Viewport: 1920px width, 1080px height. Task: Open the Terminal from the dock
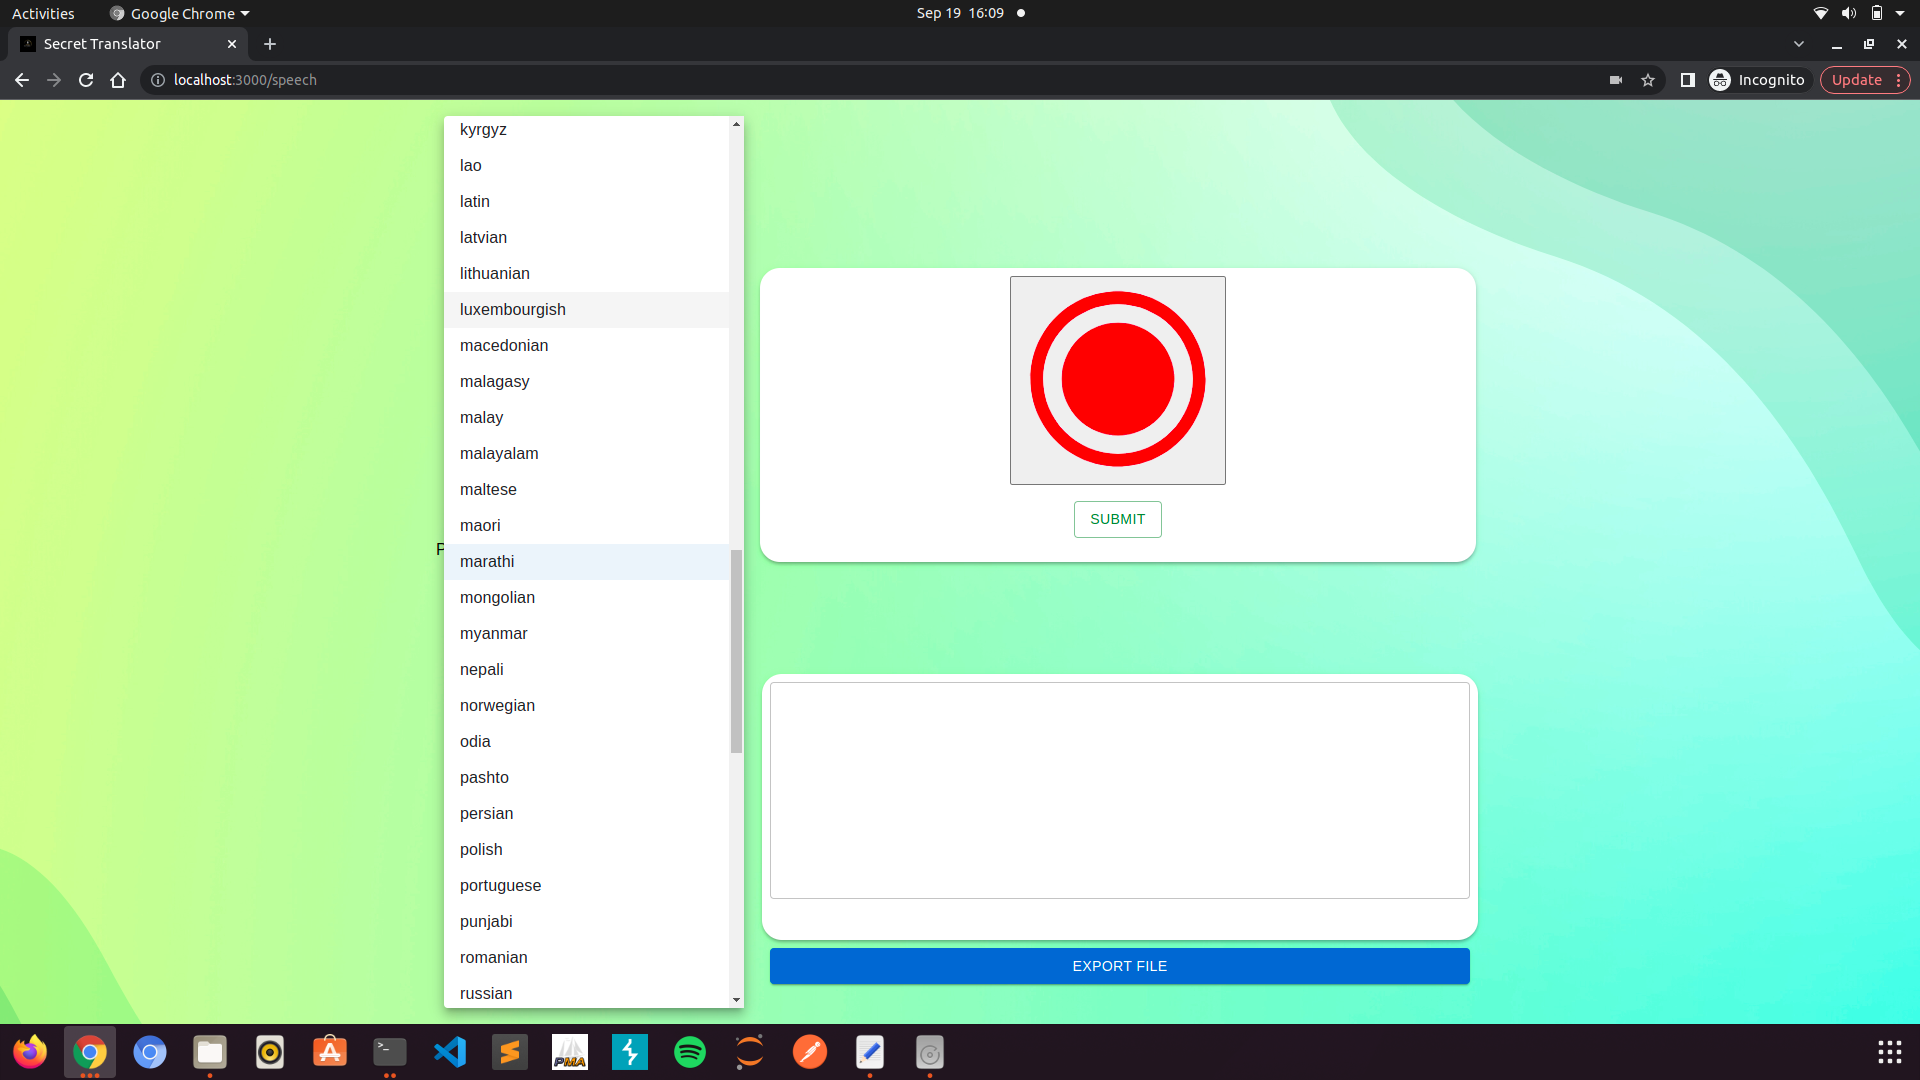[390, 1052]
